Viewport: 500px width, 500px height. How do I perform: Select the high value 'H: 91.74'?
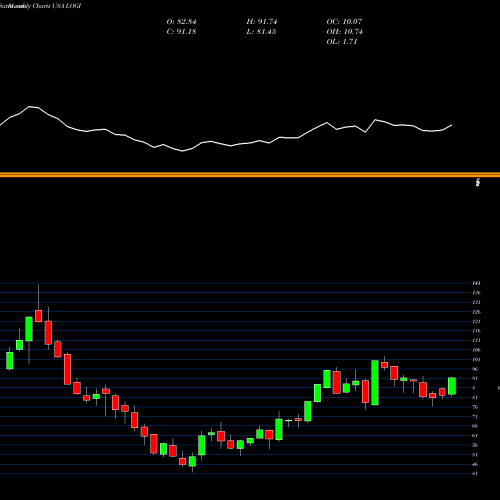[262, 22]
